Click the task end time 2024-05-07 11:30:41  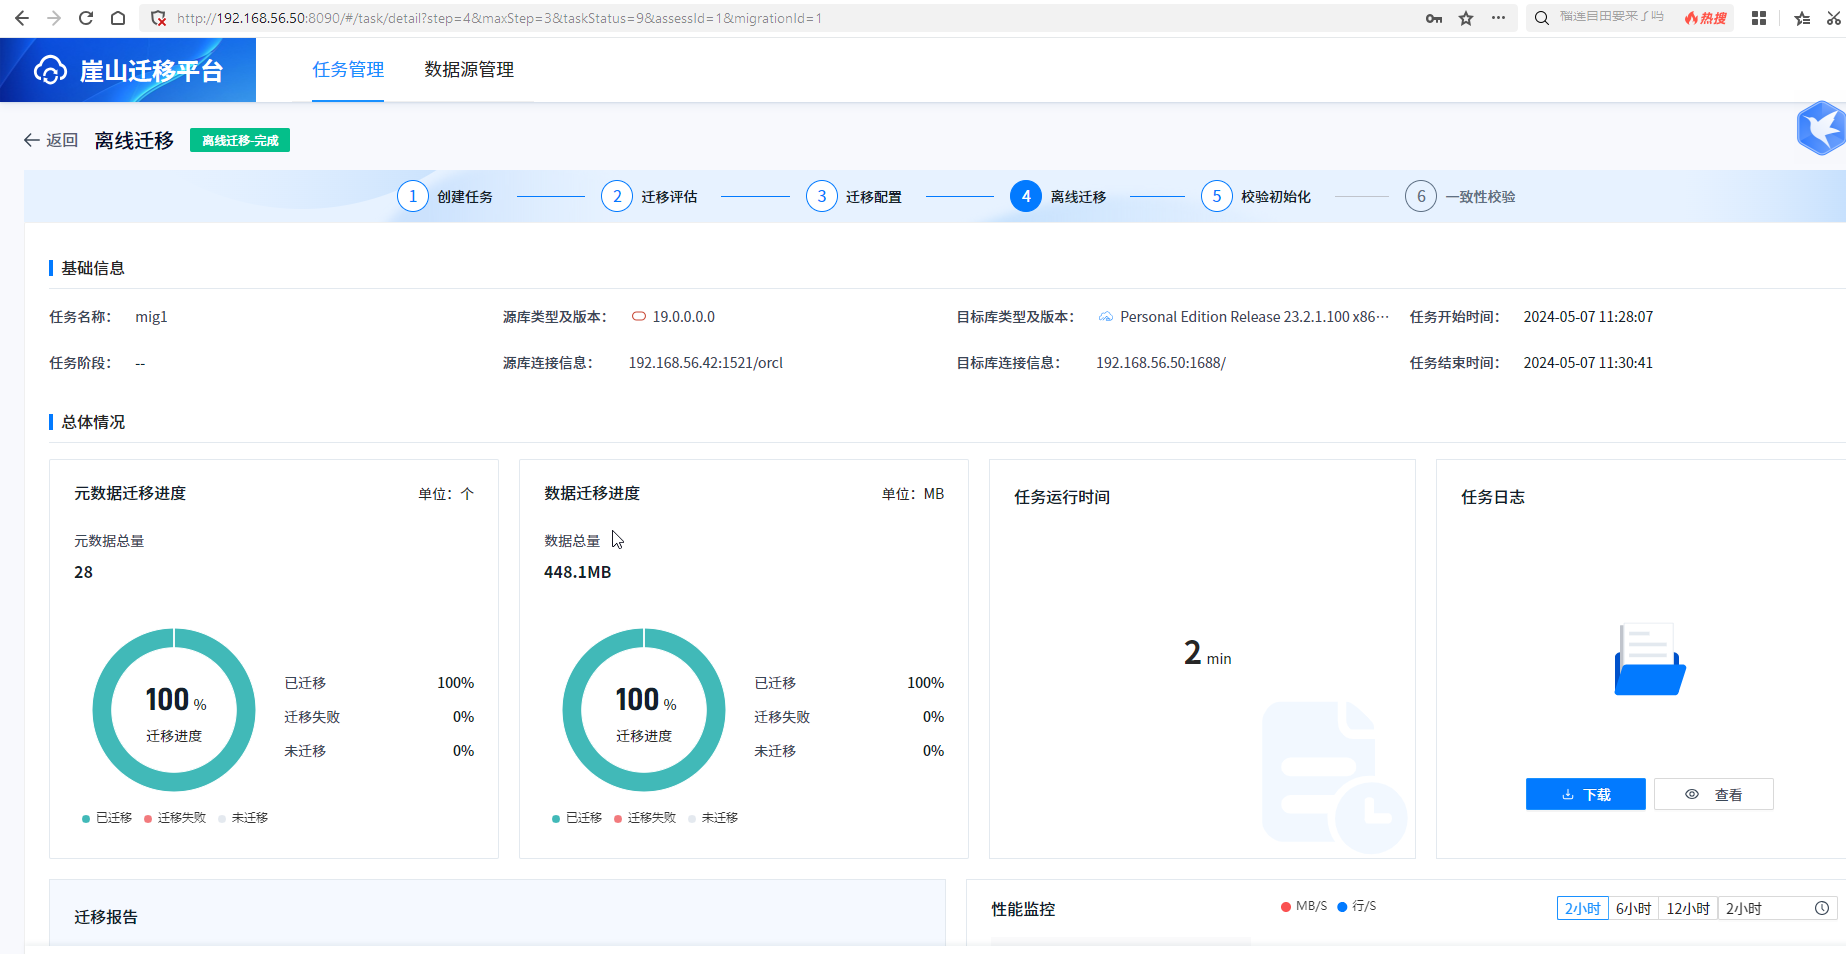(1588, 363)
